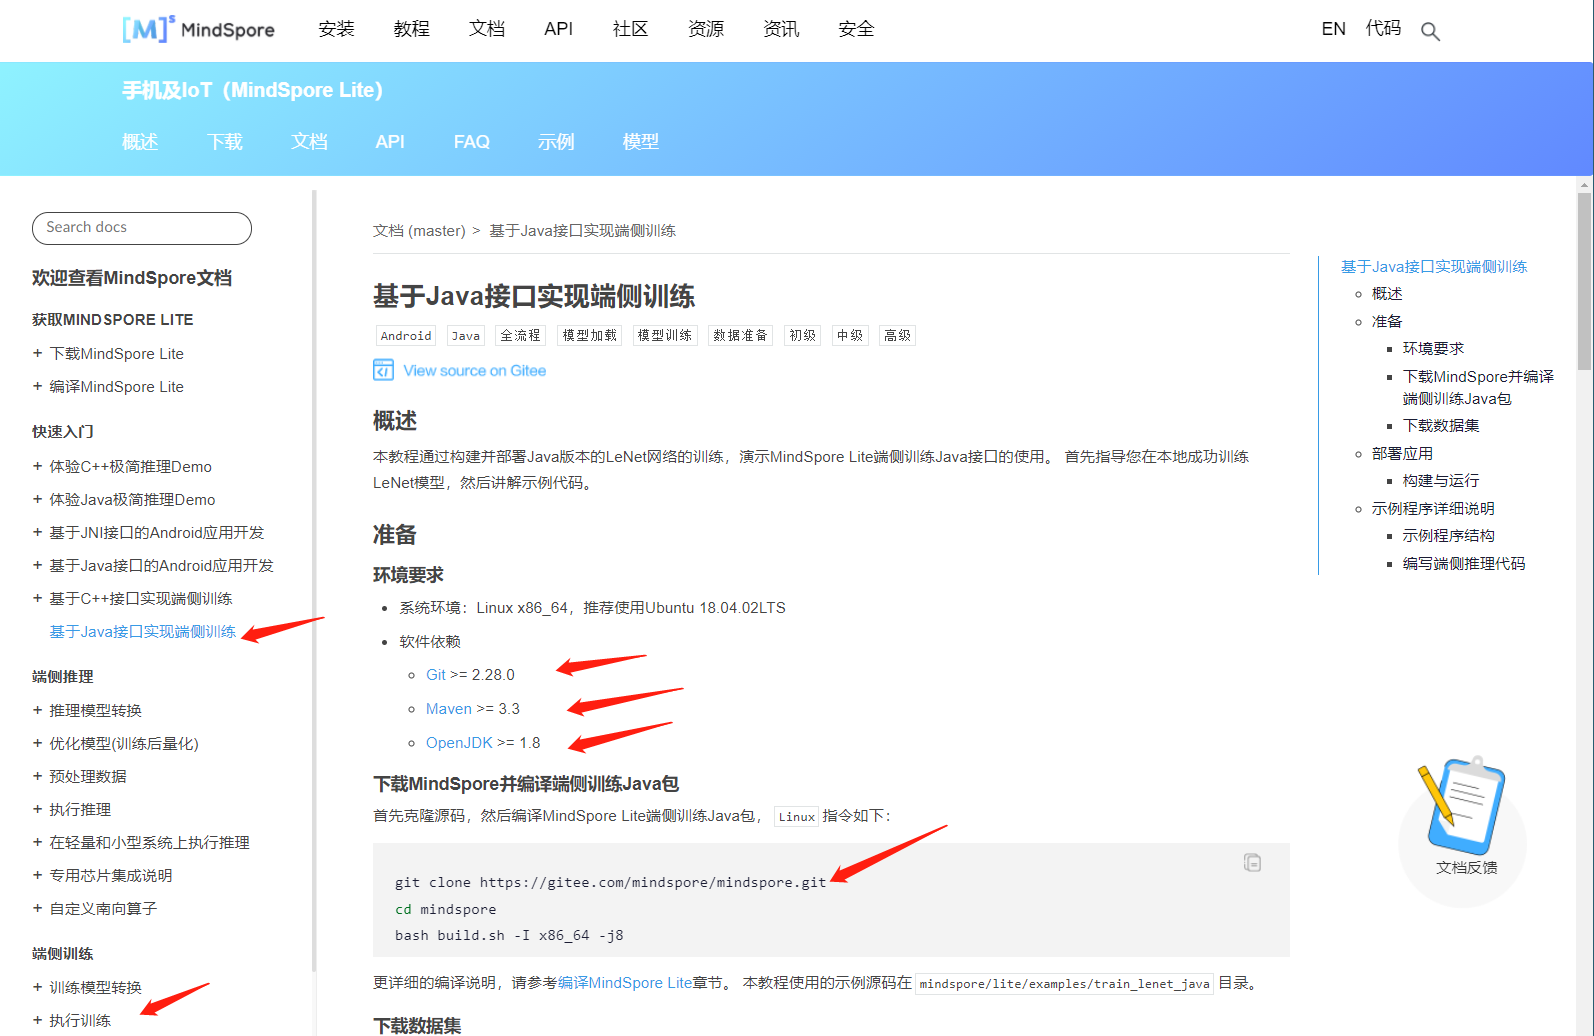Expand 体验C++极简推理Demo plus toggle
Image resolution: width=1594 pixels, height=1036 pixels.
pyautogui.click(x=37, y=466)
